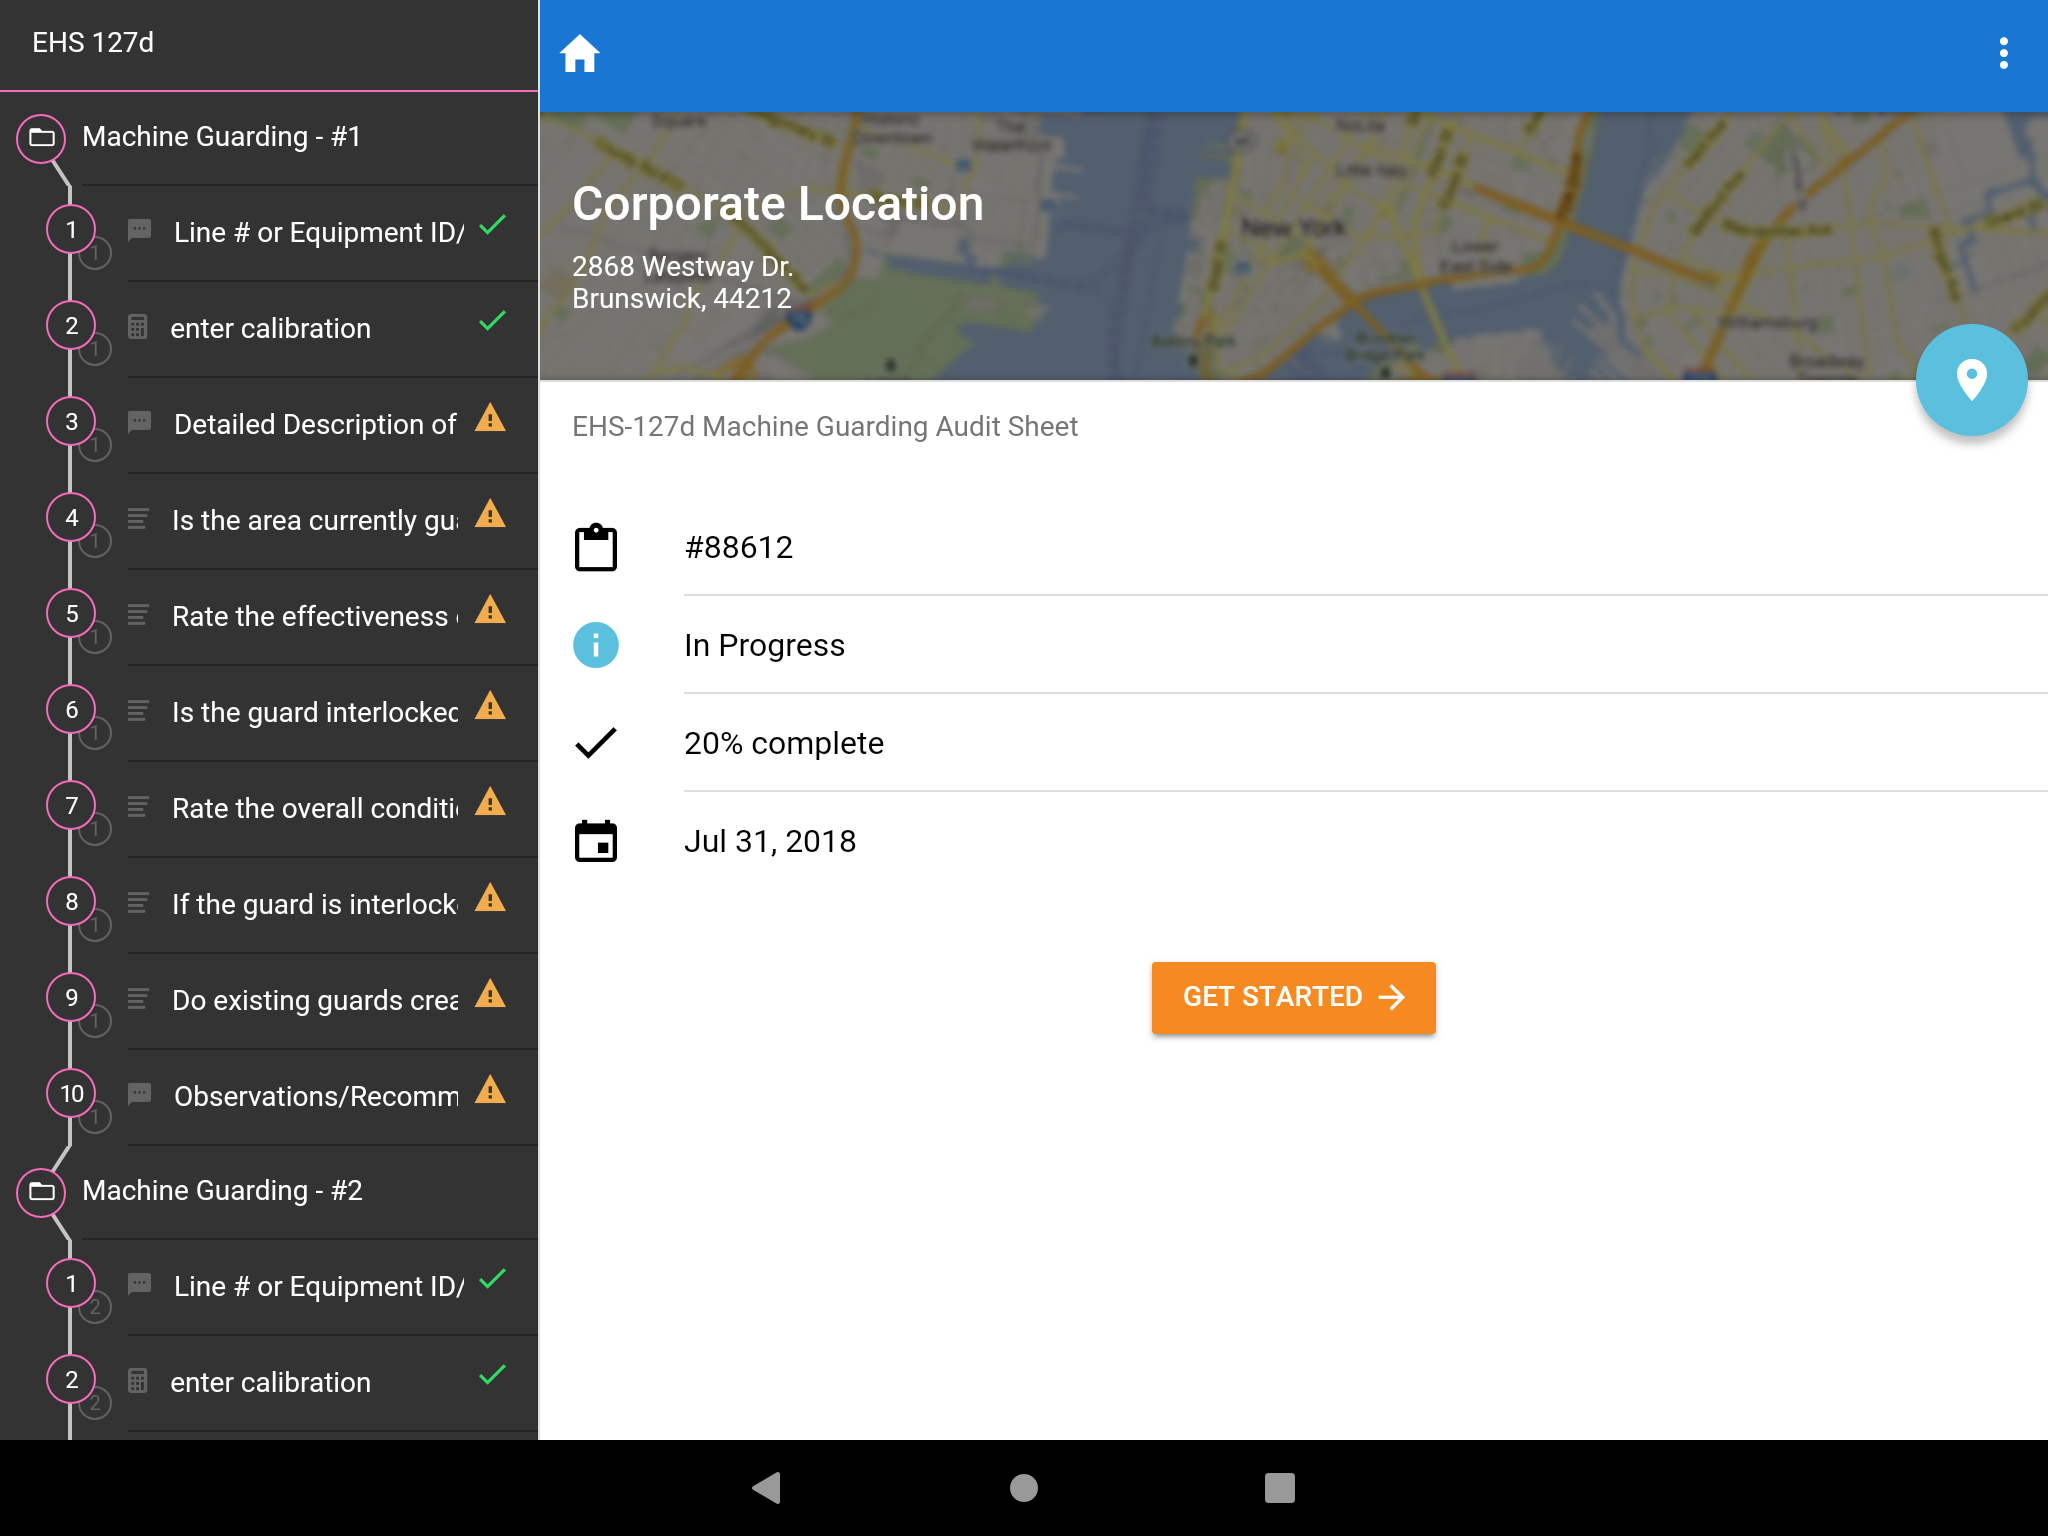This screenshot has width=2048, height=1536.
Task: Click the checkmark beside 20% complete
Action: (x=596, y=743)
